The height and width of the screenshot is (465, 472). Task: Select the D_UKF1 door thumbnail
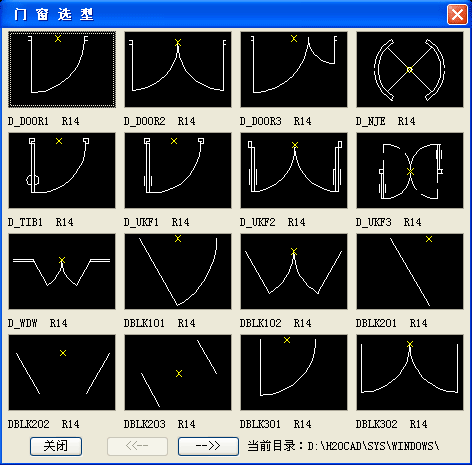[178, 170]
